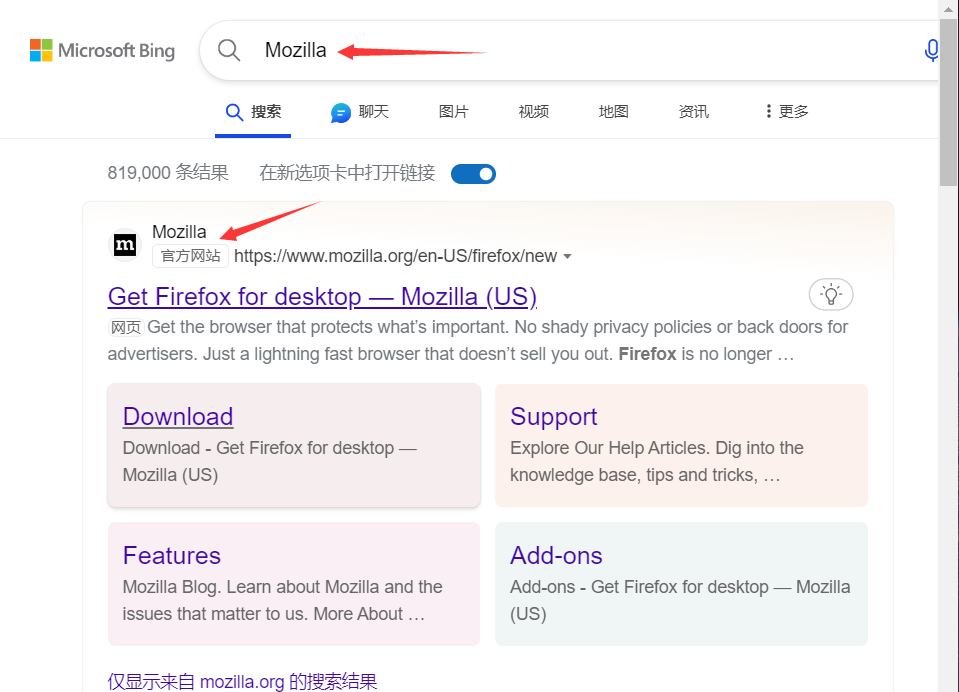The width and height of the screenshot is (959, 692).
Task: Click the magnifier search icon in search box
Action: (229, 50)
